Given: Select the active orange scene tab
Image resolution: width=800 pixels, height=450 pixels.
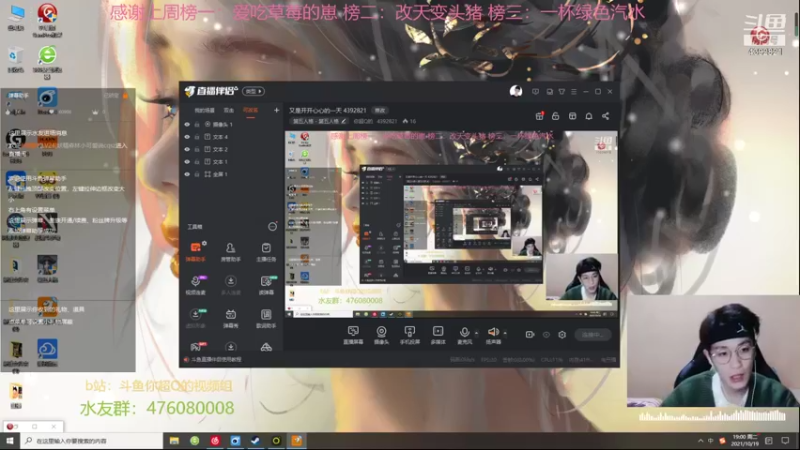Looking at the screenshot, I should (251, 110).
